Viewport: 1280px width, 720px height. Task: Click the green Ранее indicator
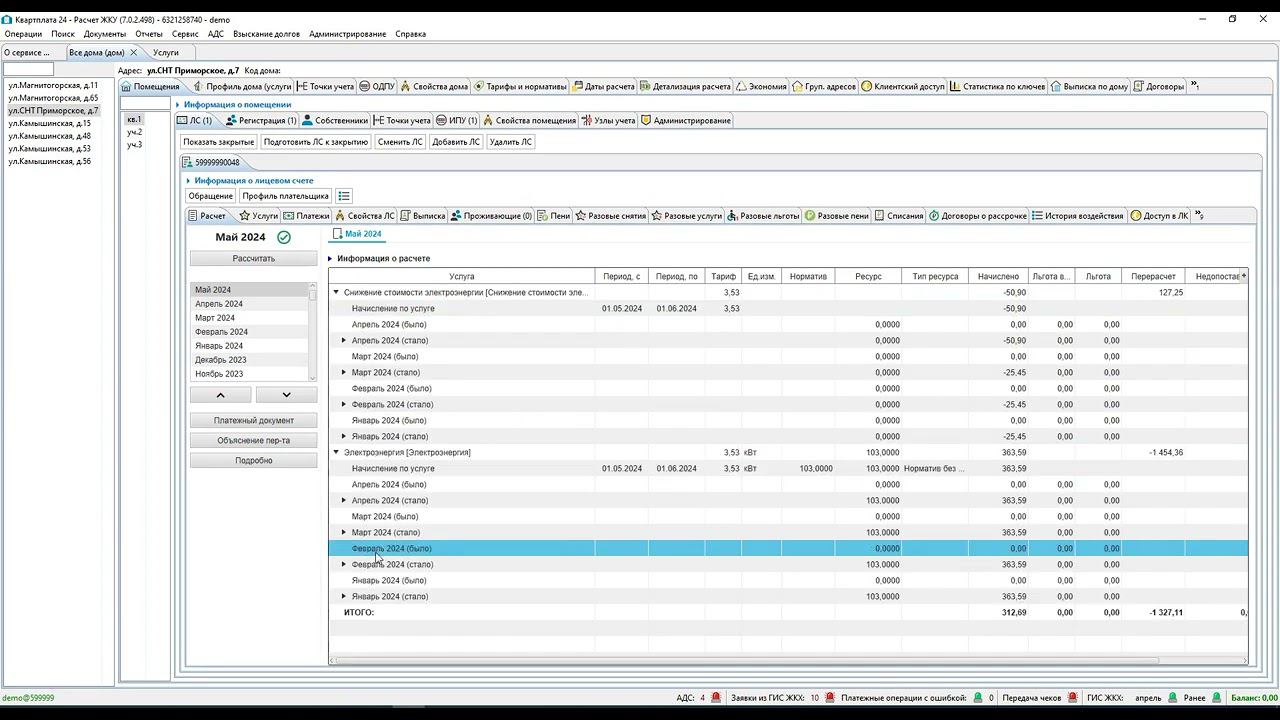(1217, 698)
